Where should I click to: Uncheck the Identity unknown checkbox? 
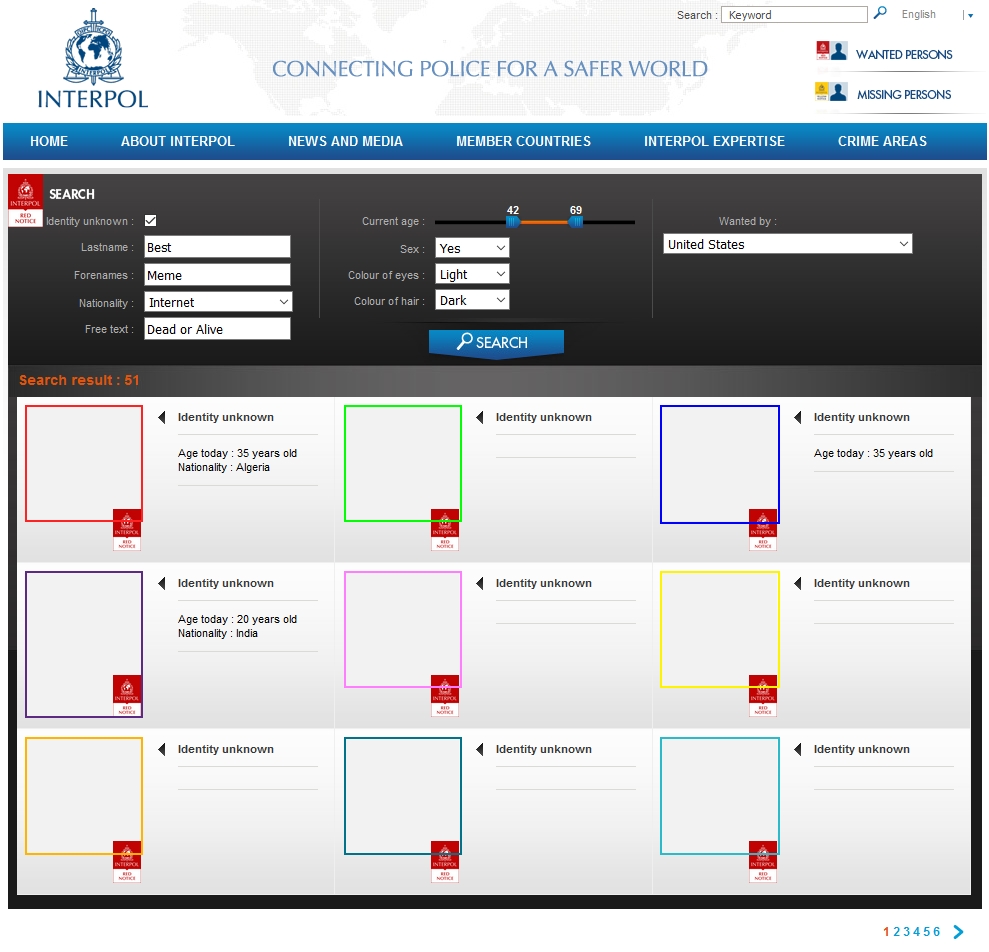(151, 220)
